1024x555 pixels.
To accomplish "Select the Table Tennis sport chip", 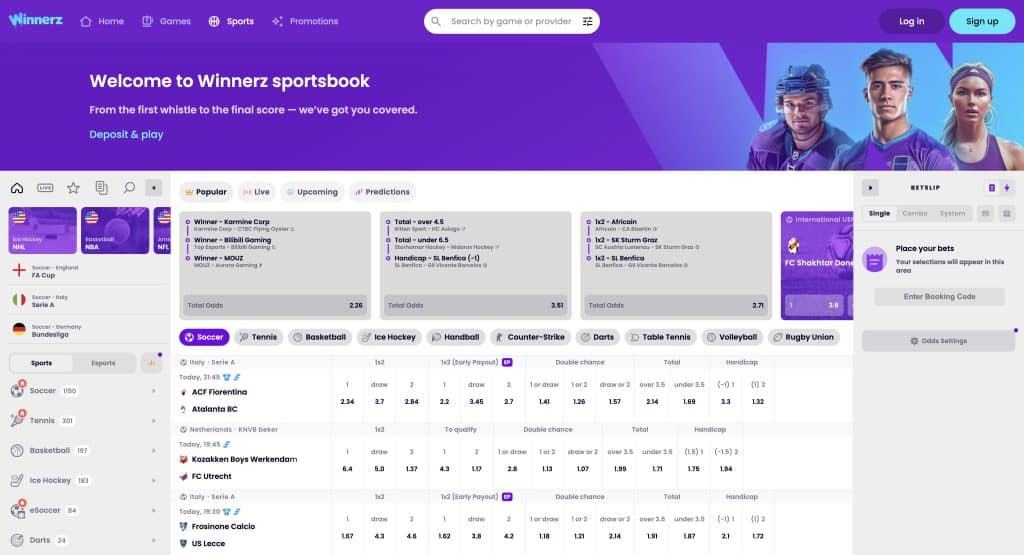I will (660, 337).
